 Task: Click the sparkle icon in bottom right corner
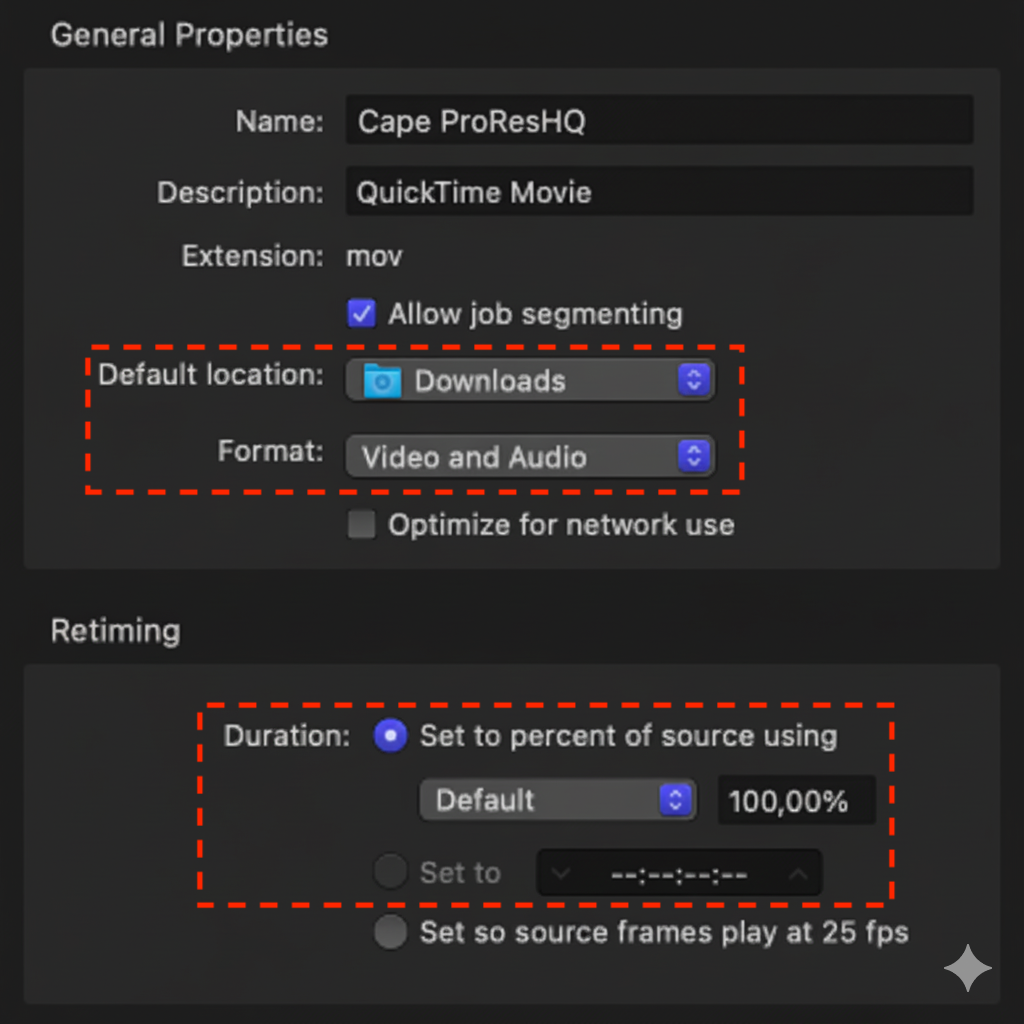click(967, 968)
